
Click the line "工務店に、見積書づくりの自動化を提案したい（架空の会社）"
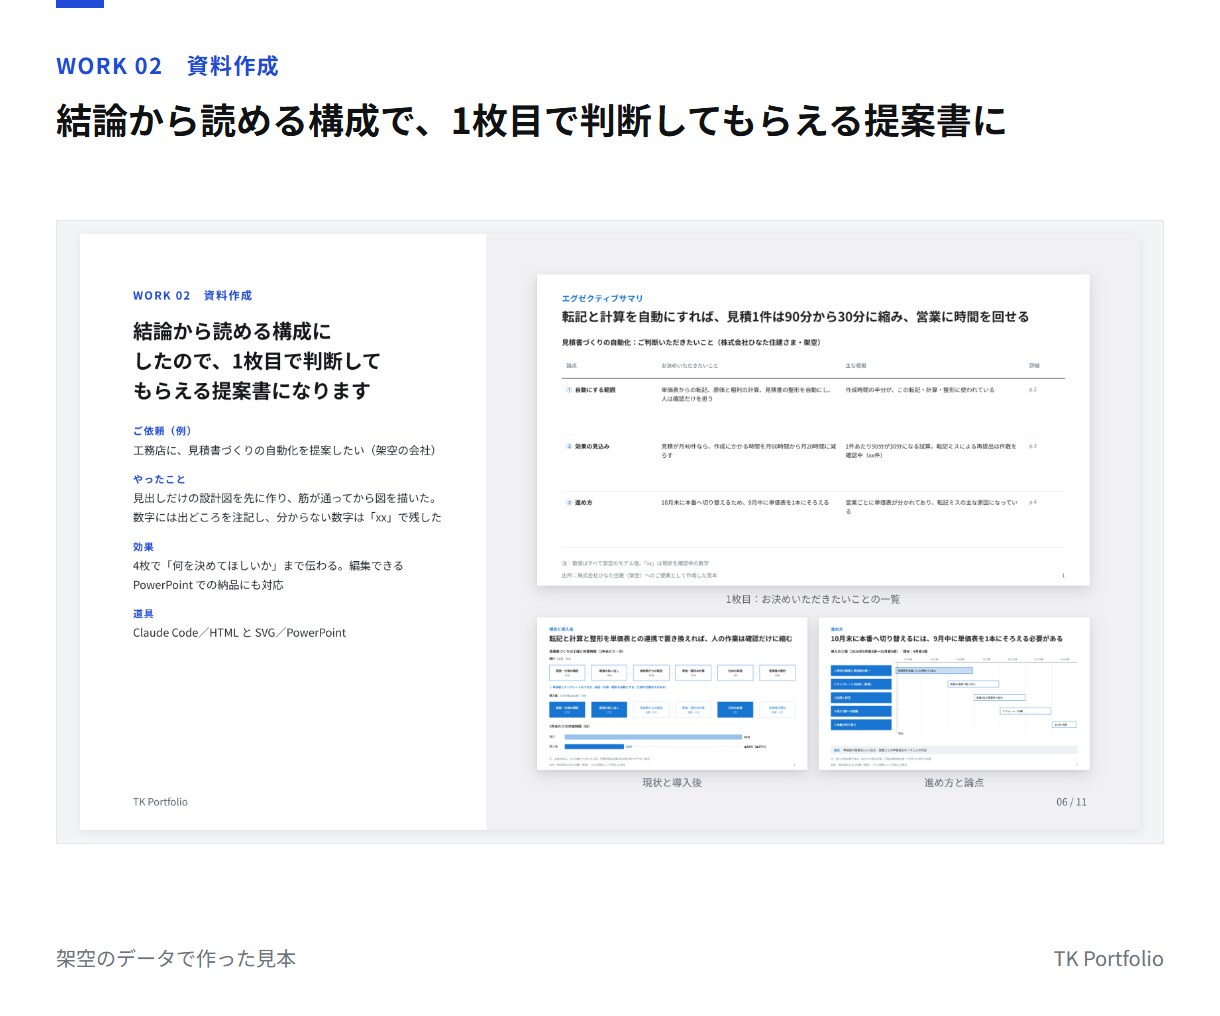click(x=284, y=450)
